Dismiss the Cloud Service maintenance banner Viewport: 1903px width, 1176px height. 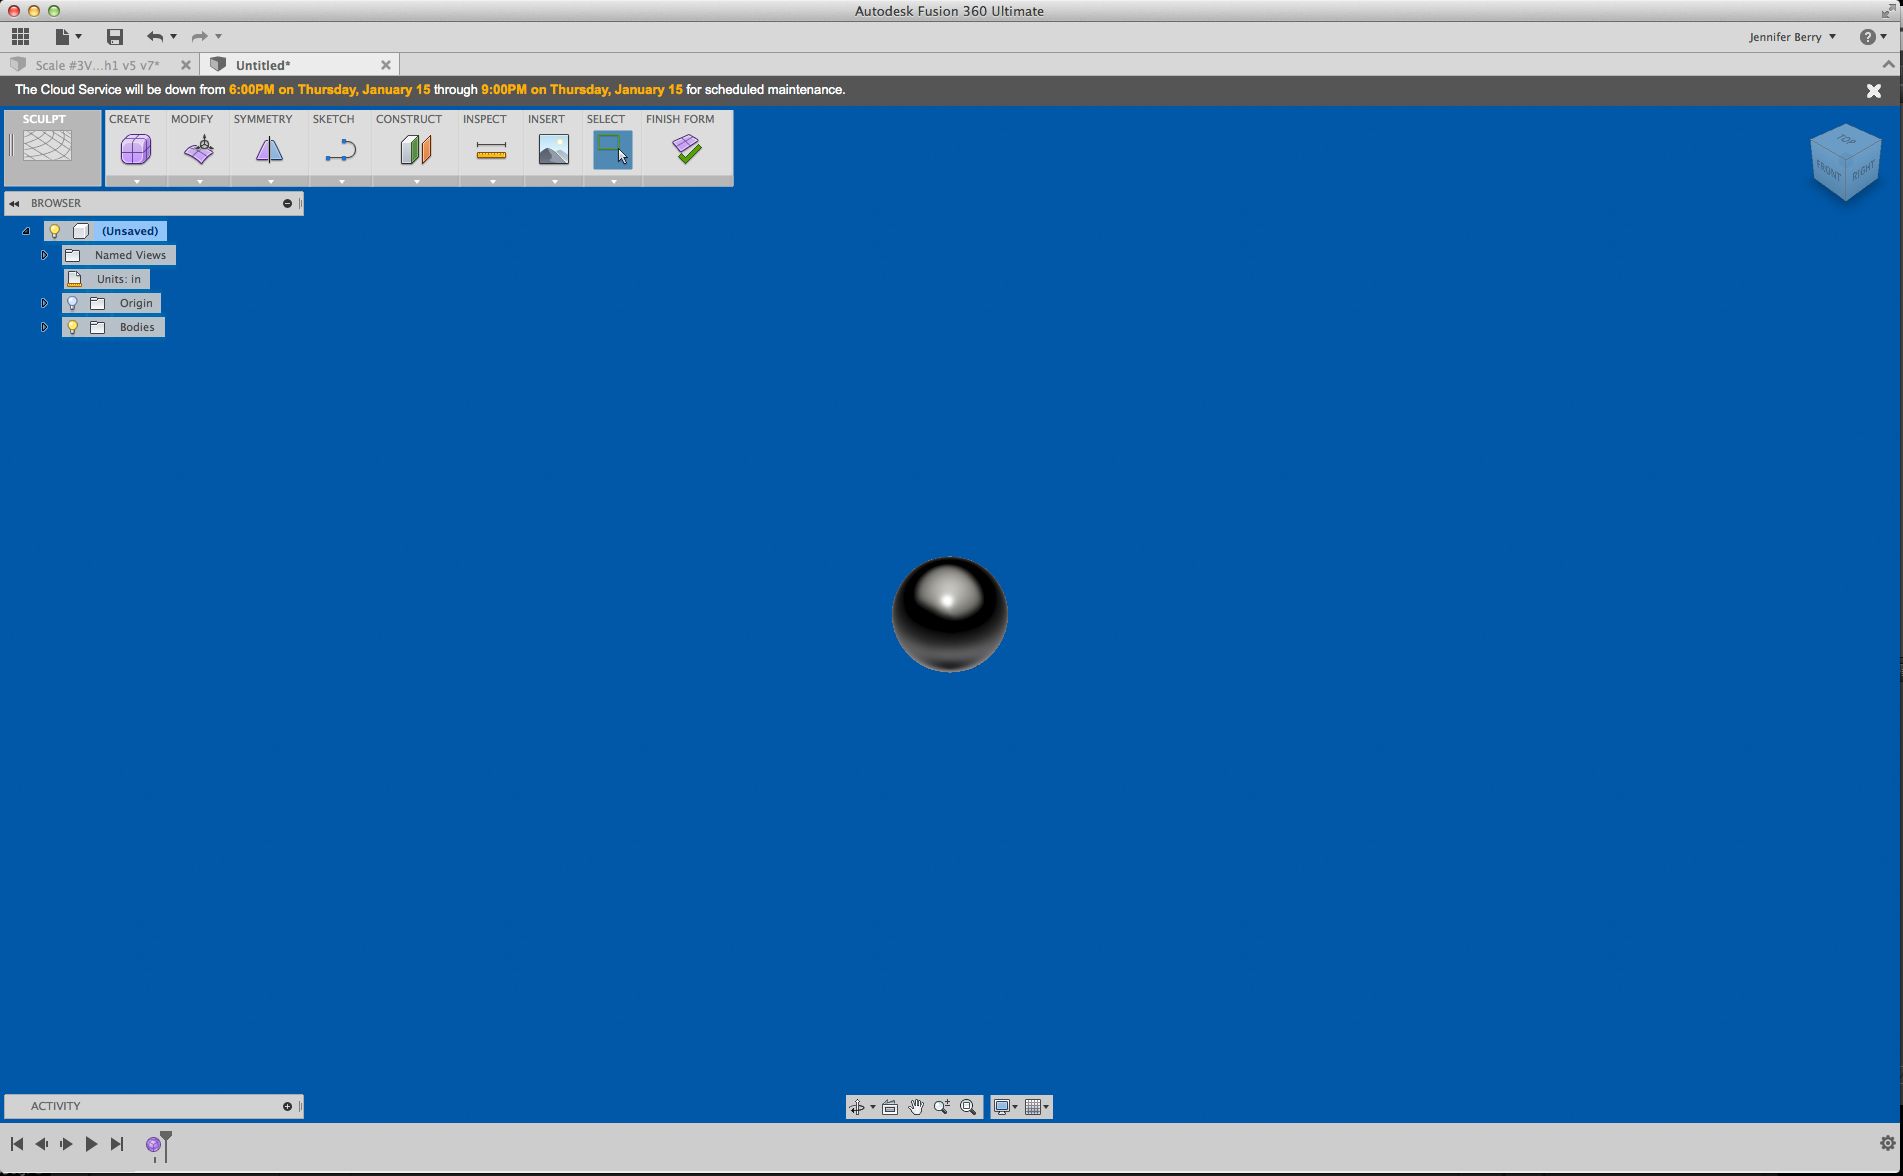point(1874,90)
